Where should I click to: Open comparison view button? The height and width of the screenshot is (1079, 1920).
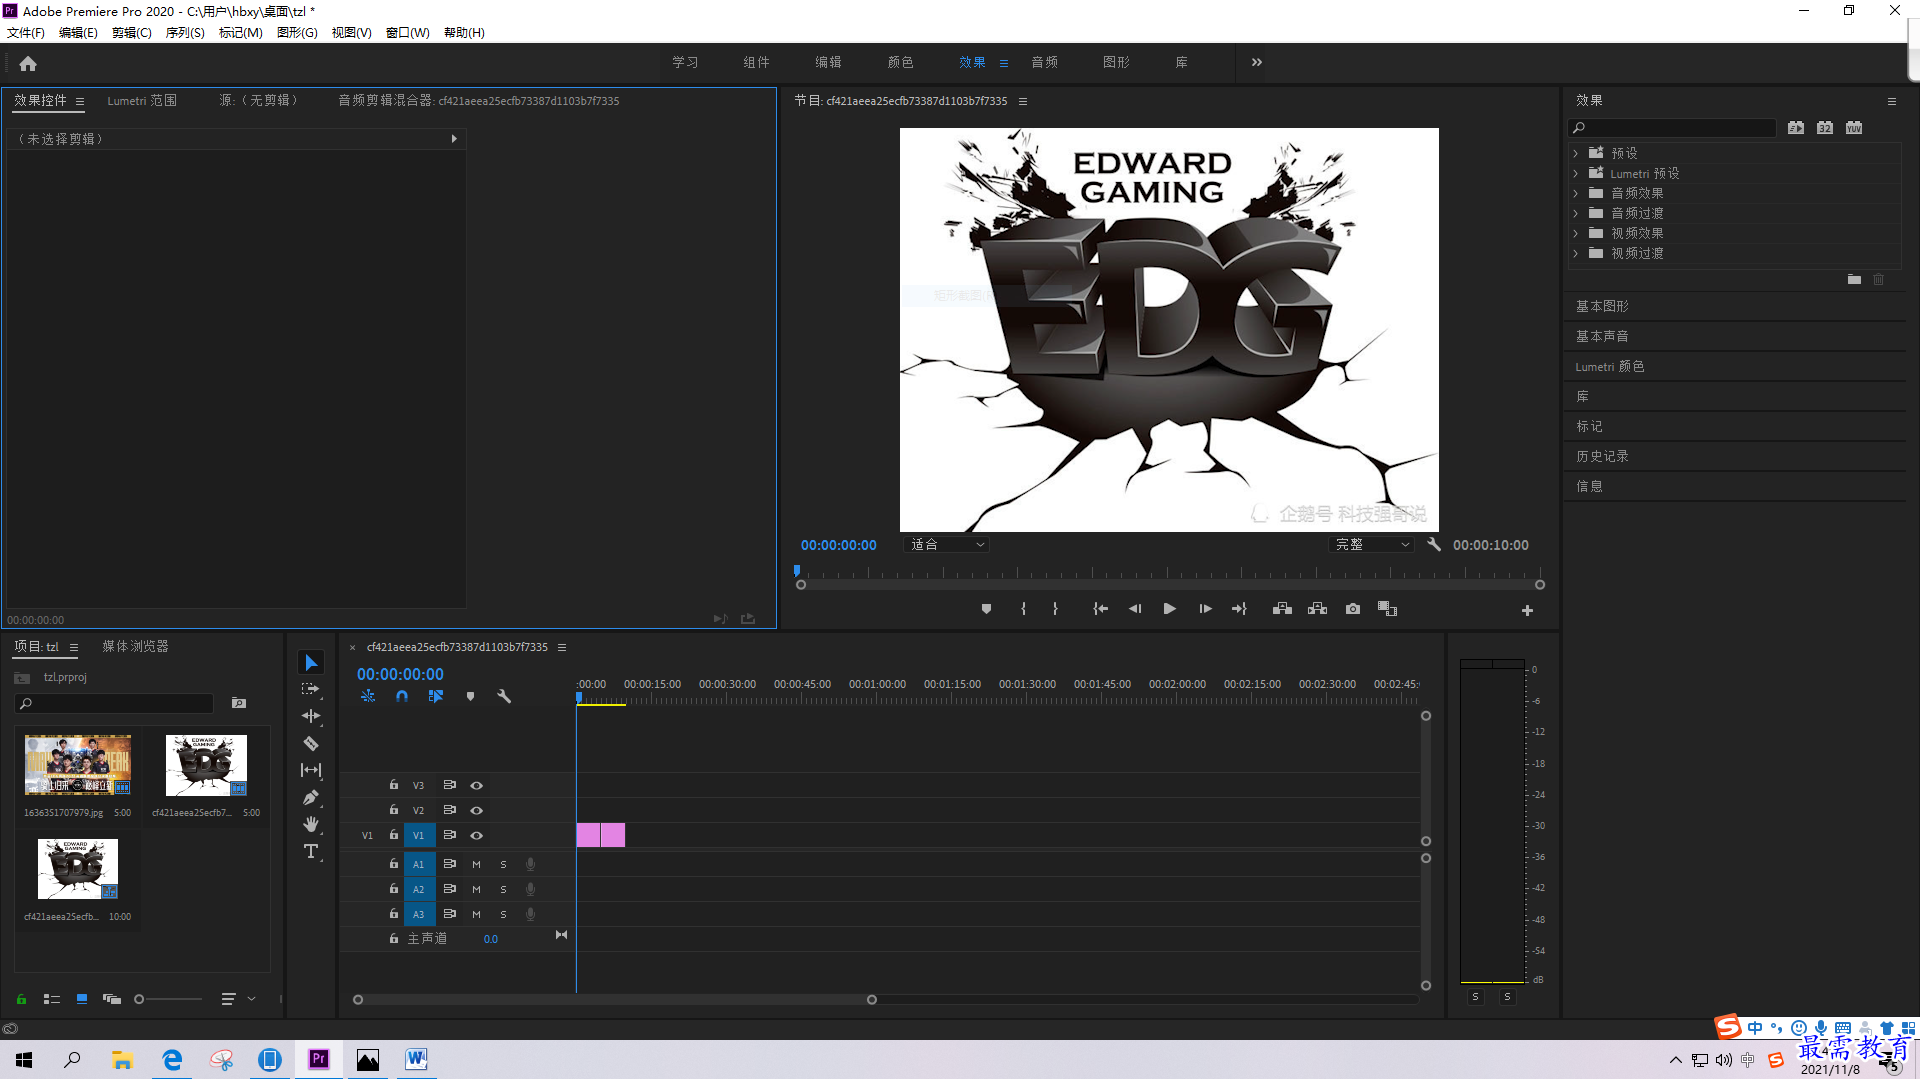point(1387,609)
